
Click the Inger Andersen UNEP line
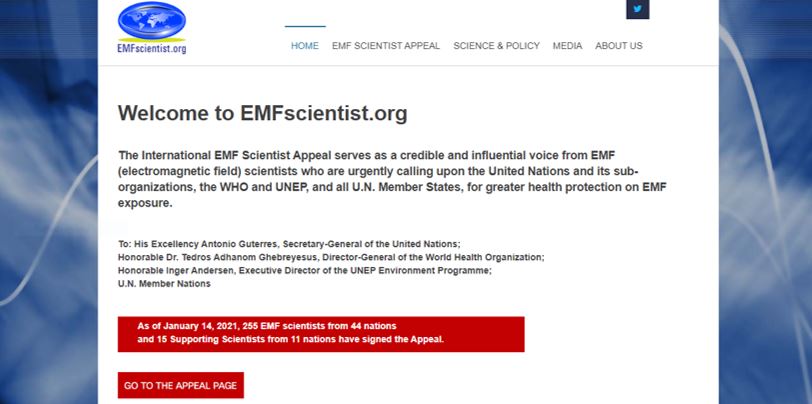(304, 270)
